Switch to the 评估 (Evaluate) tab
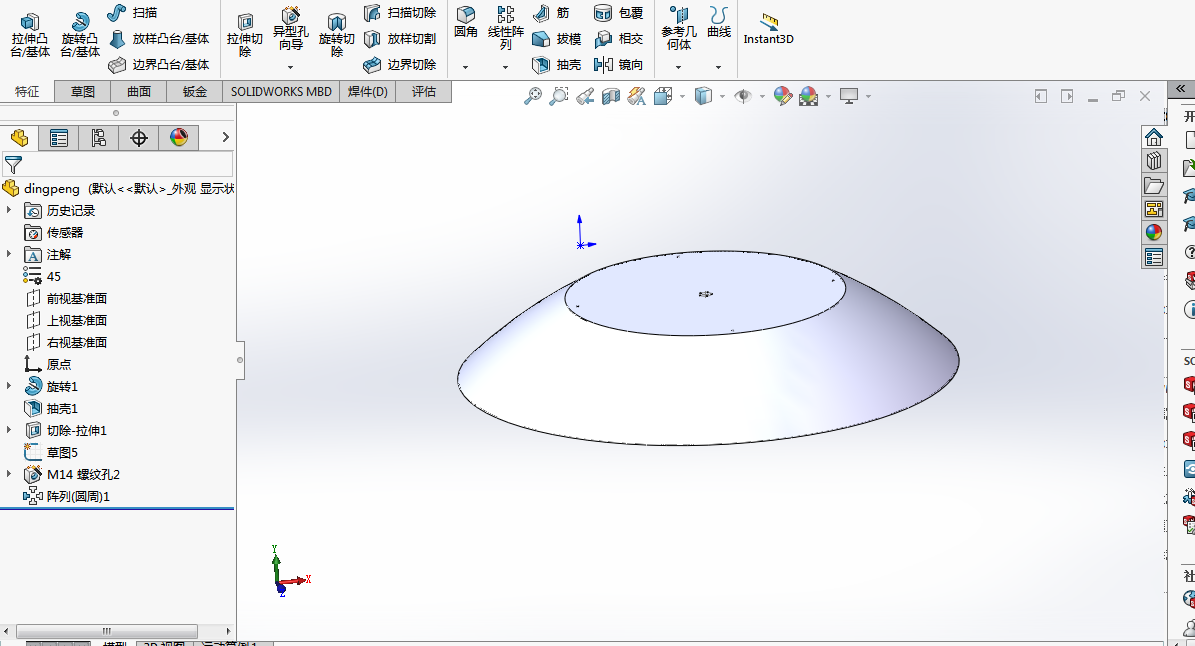The image size is (1195, 646). pos(424,91)
